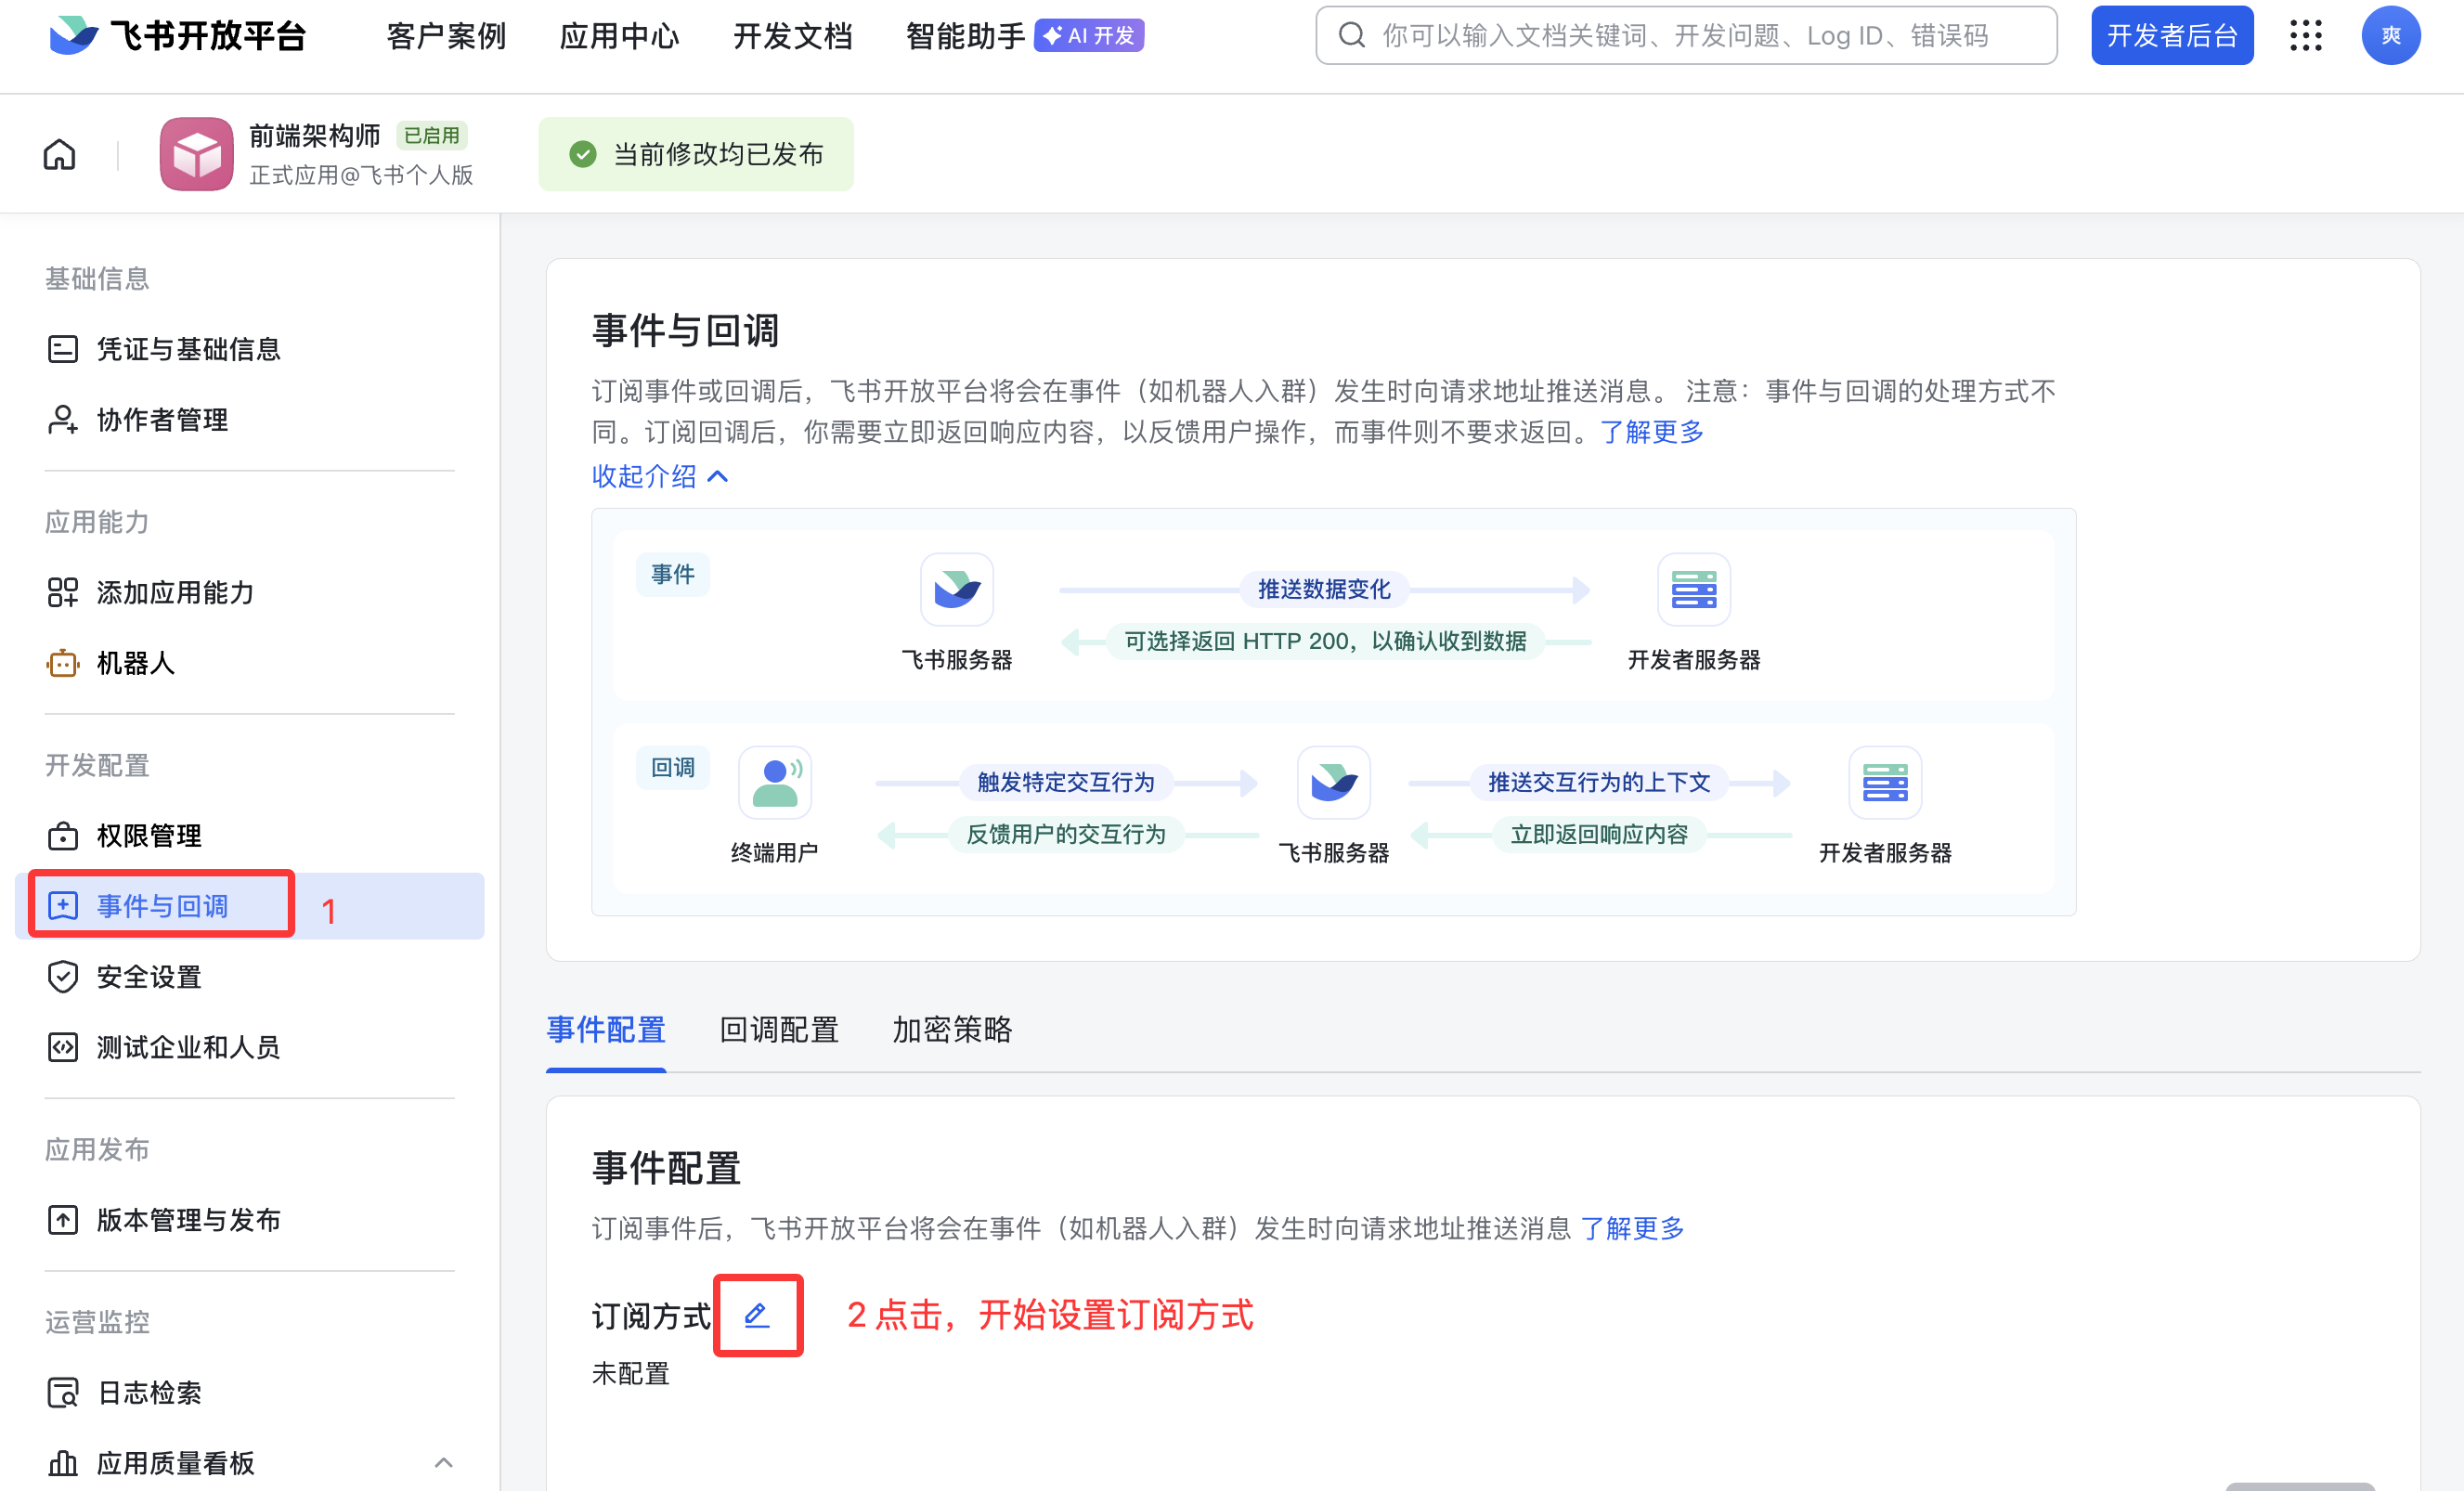Collapse 应用质量看板 with its chevron
2464x1491 pixels.
444,1463
